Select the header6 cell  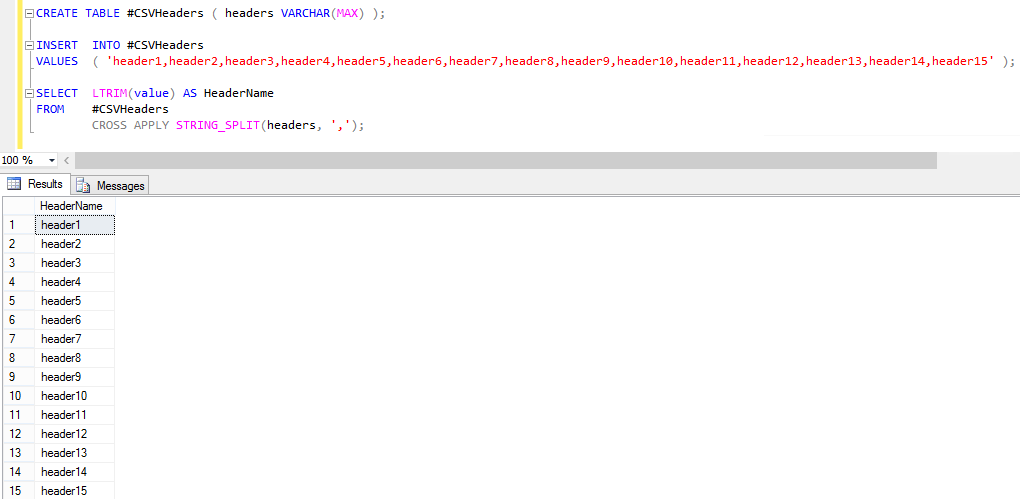[x=74, y=319]
